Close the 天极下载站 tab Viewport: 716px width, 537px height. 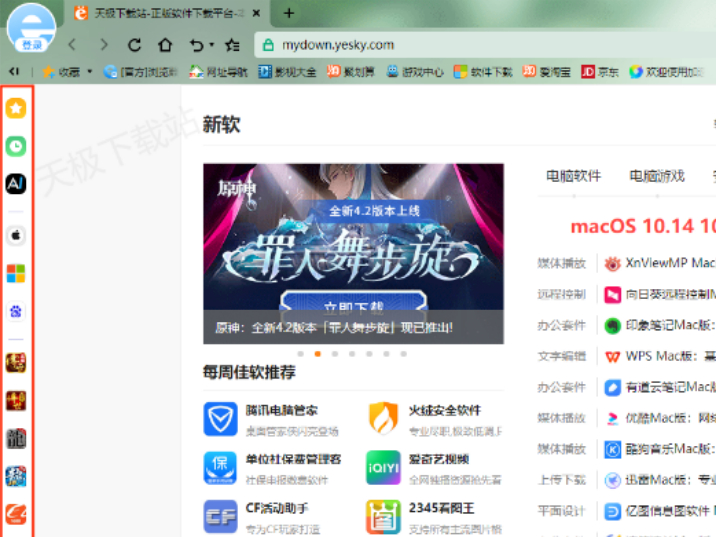tap(257, 13)
